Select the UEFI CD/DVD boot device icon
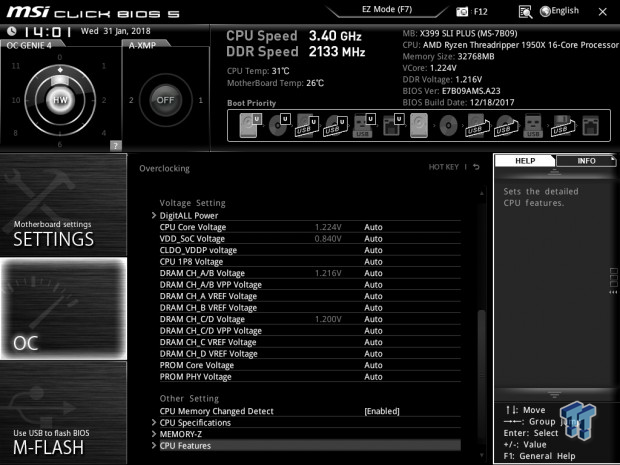 pyautogui.click(x=280, y=125)
